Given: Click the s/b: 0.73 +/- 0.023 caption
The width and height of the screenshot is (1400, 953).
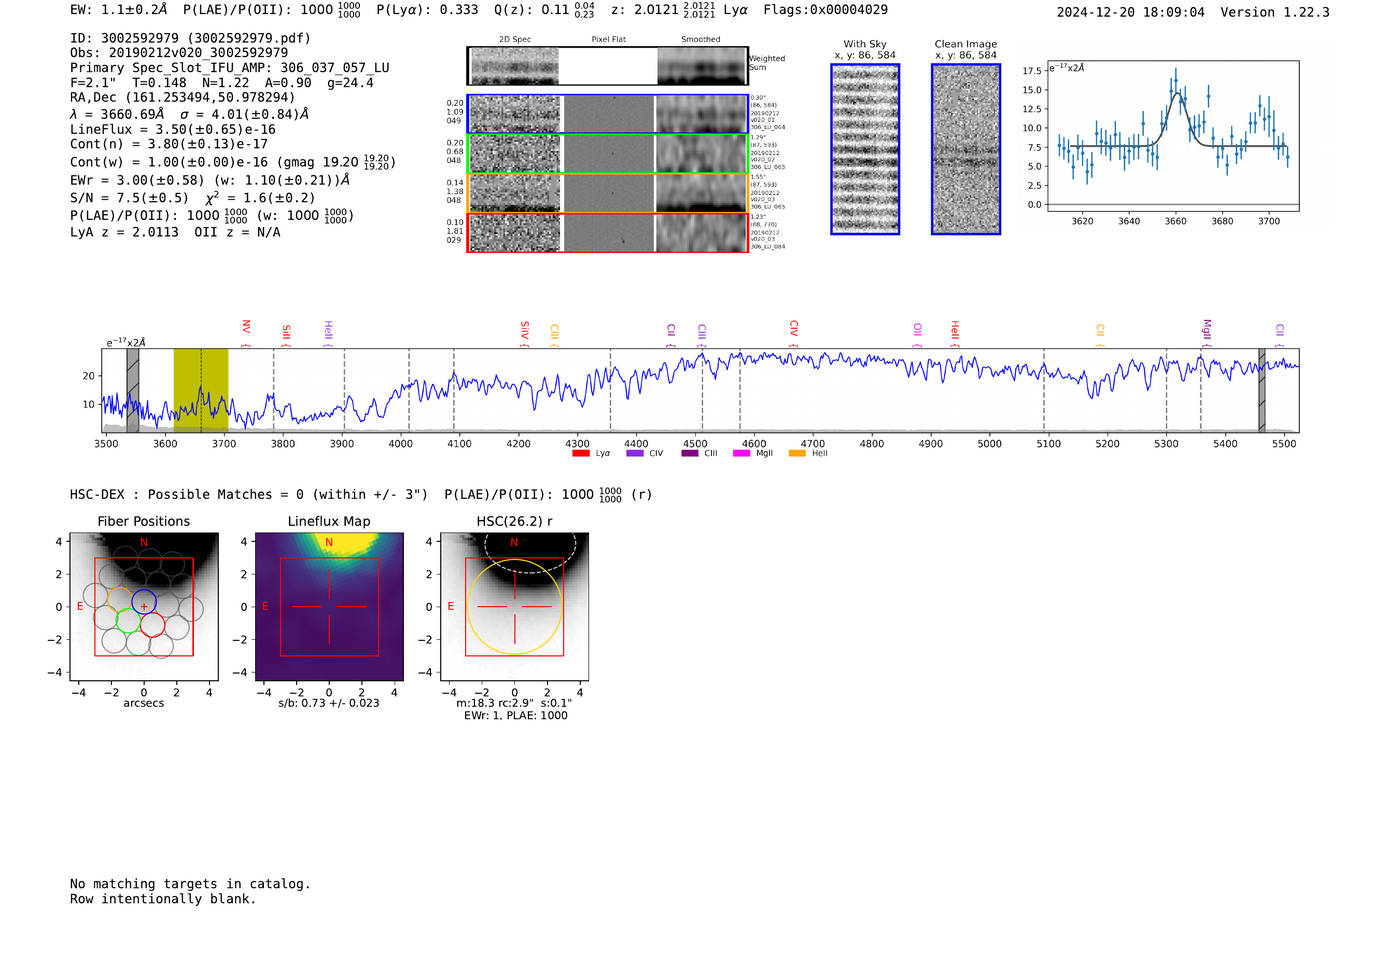Looking at the screenshot, I should pyautogui.click(x=329, y=703).
